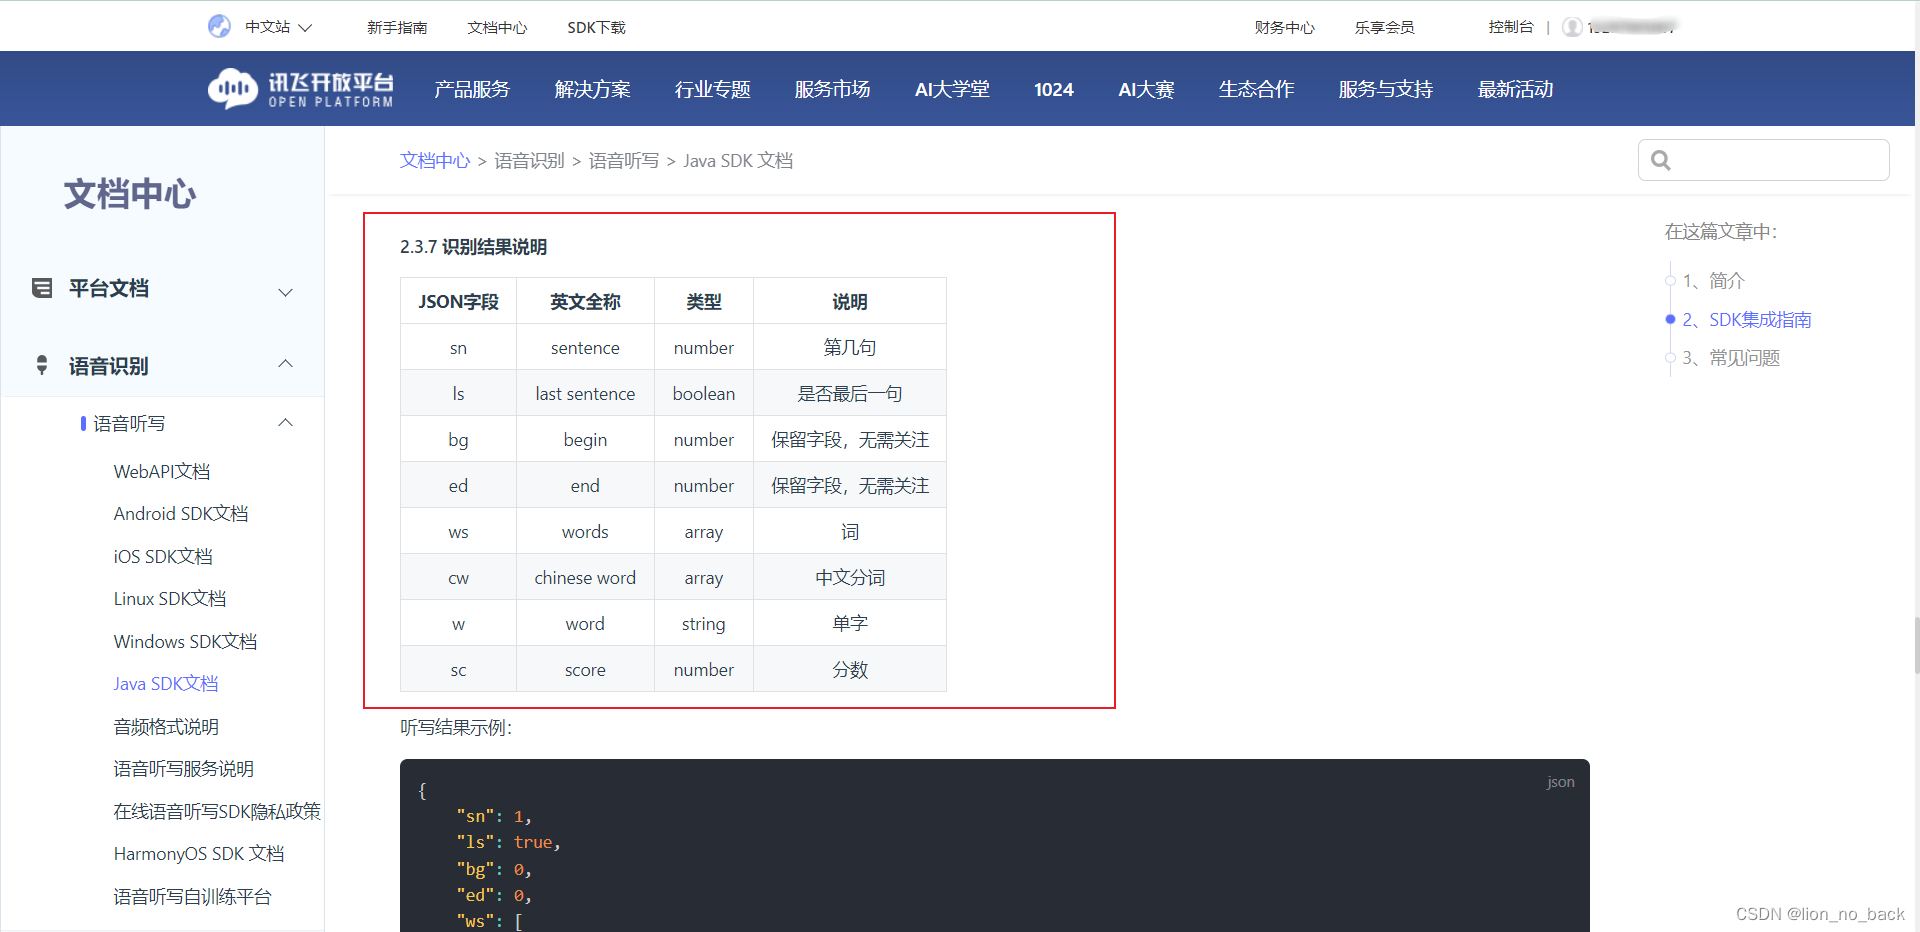The width and height of the screenshot is (1920, 932).
Task: Jump to 1、简介 in article outline
Action: (x=1713, y=281)
